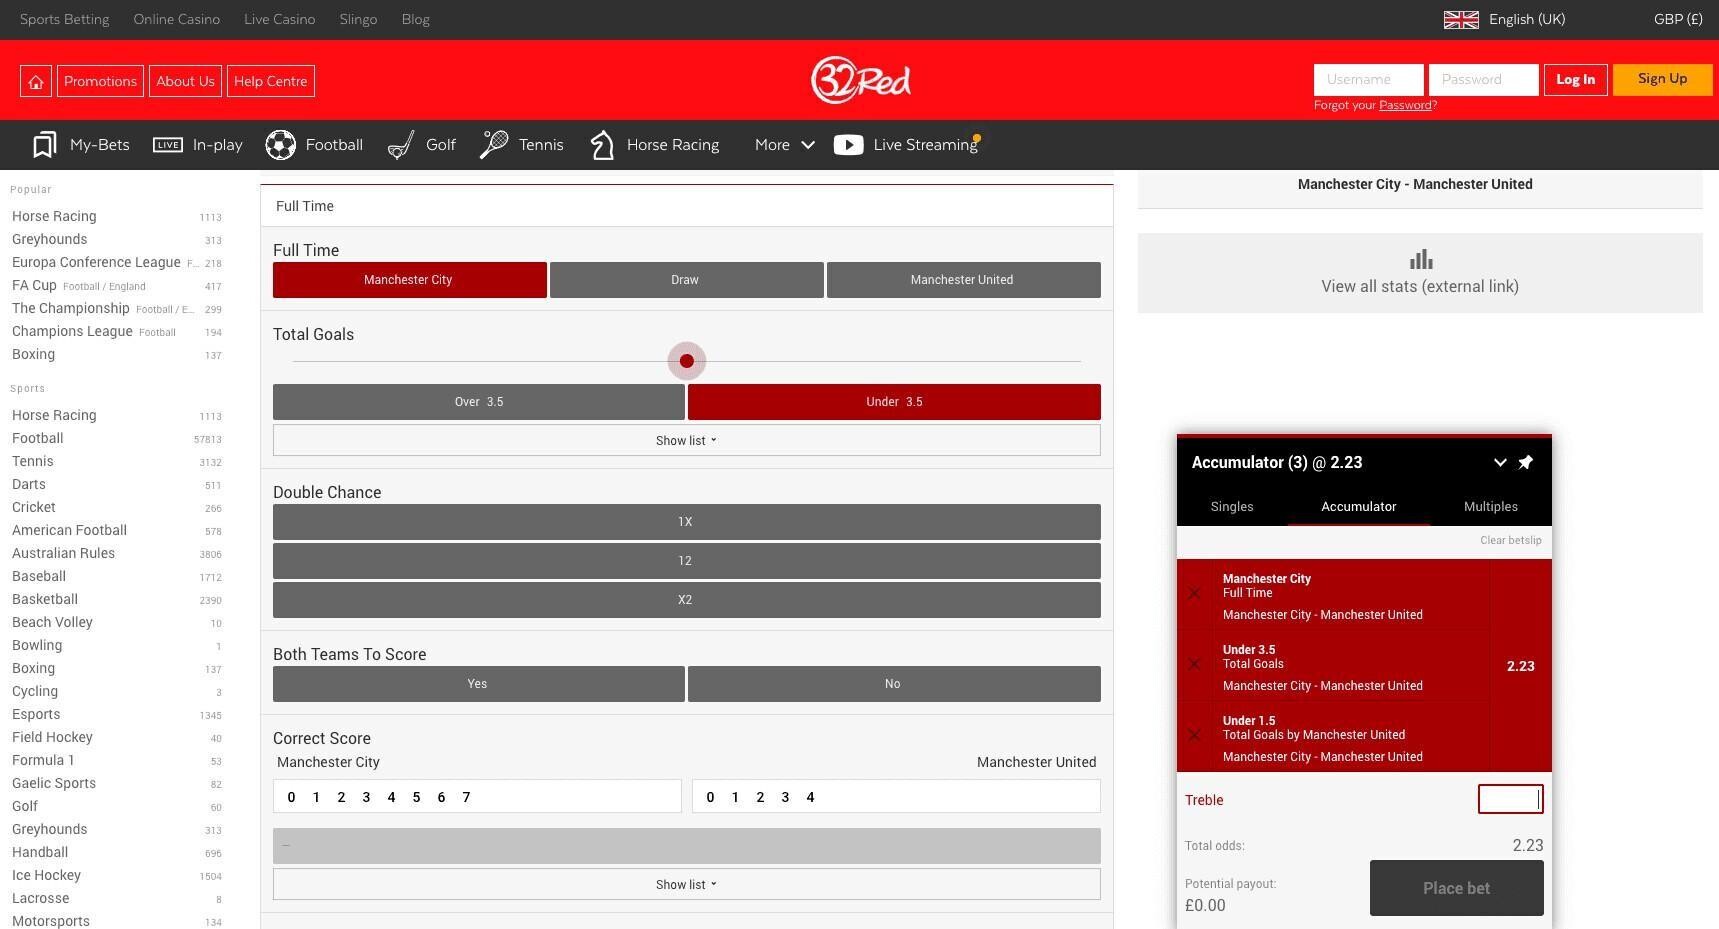Select the Football ball icon
The width and height of the screenshot is (1719, 929).
(281, 145)
